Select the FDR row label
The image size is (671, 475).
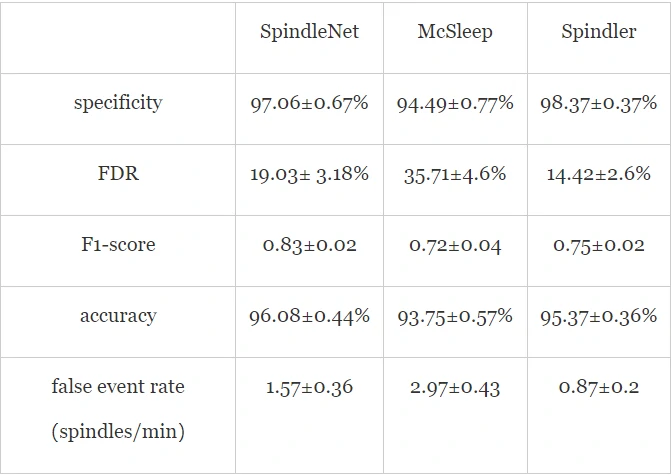[118, 174]
